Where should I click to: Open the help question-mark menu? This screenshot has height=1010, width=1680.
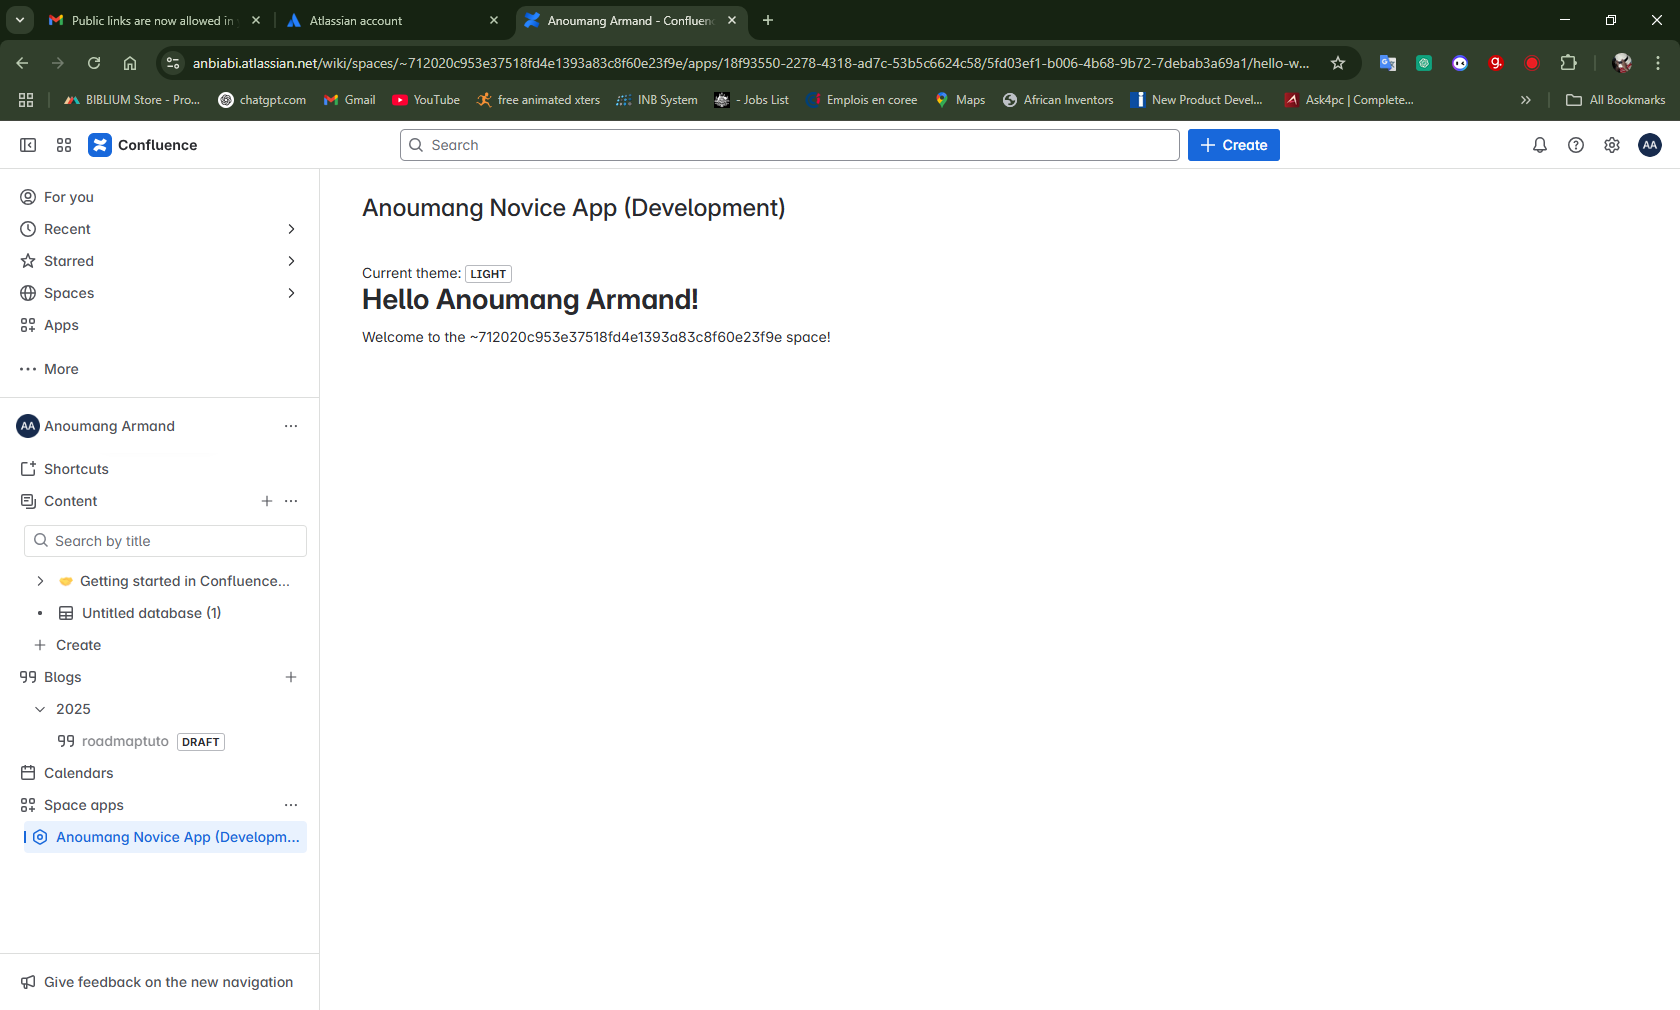pos(1576,145)
